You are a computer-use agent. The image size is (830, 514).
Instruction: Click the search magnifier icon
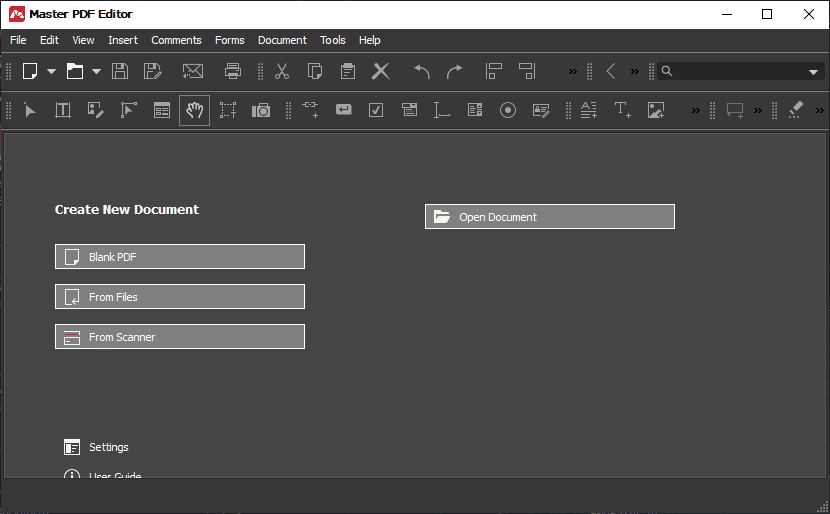[x=667, y=71]
